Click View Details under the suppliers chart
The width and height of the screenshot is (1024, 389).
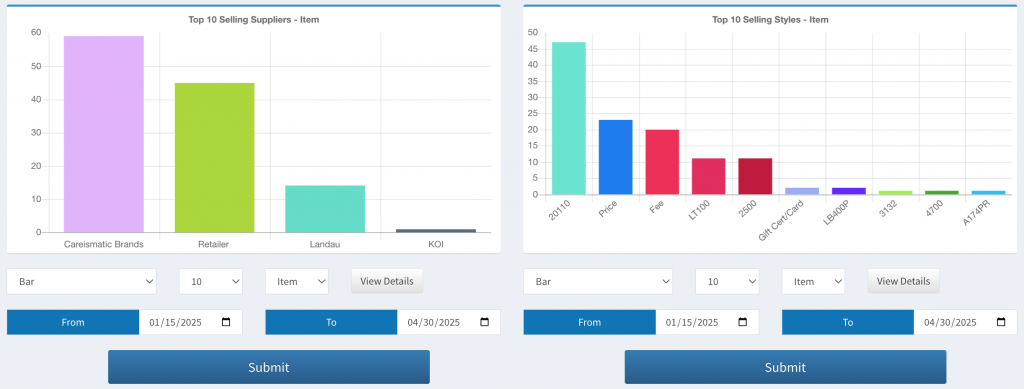(x=387, y=281)
